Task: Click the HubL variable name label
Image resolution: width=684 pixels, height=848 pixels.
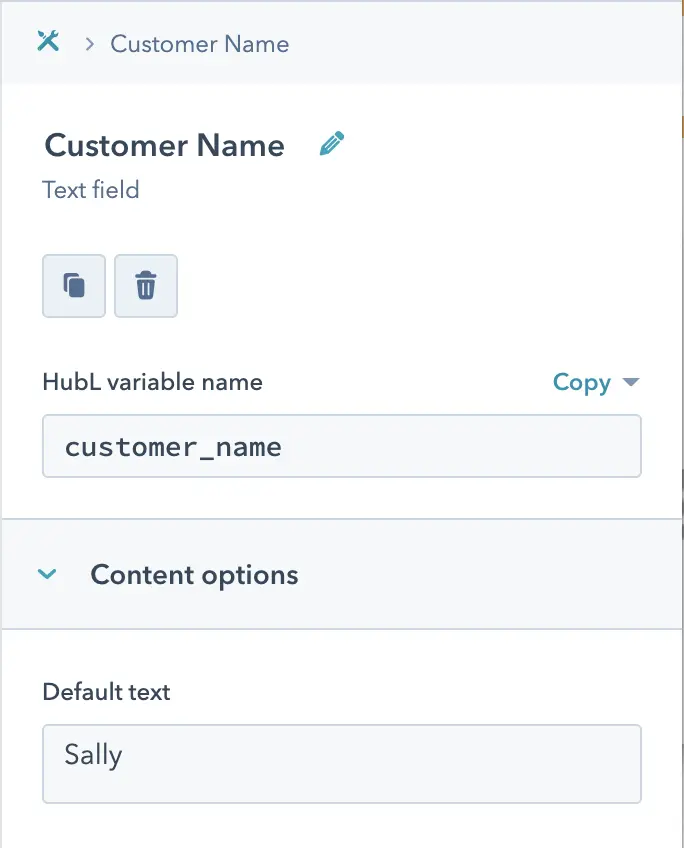Action: (x=152, y=382)
